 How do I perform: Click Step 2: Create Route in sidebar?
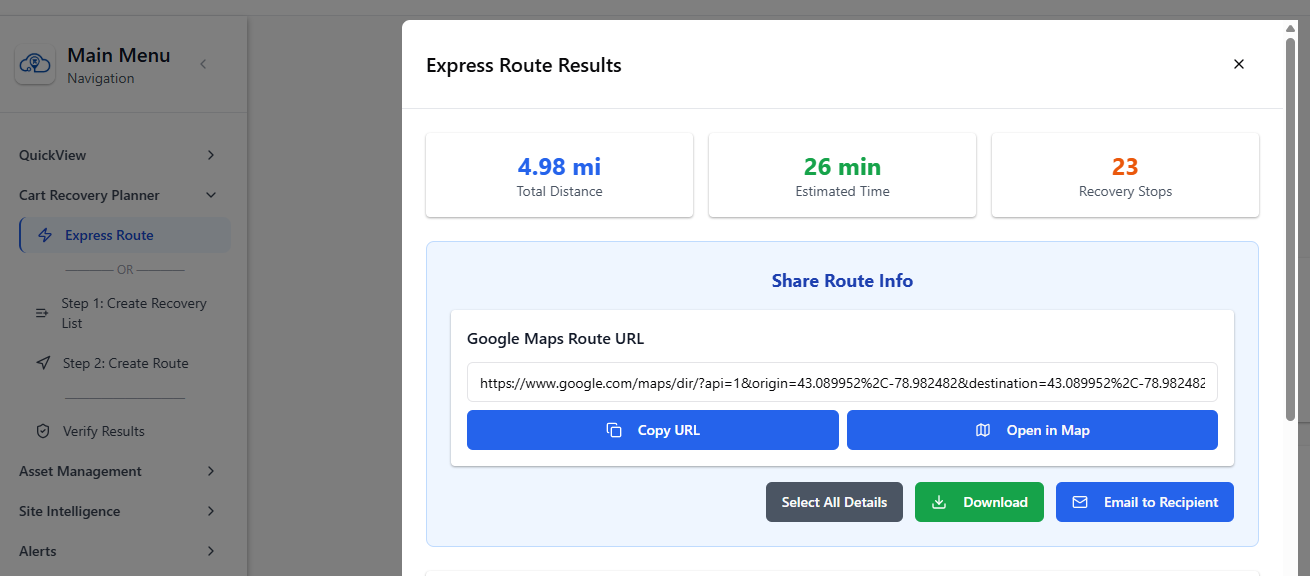coord(125,362)
